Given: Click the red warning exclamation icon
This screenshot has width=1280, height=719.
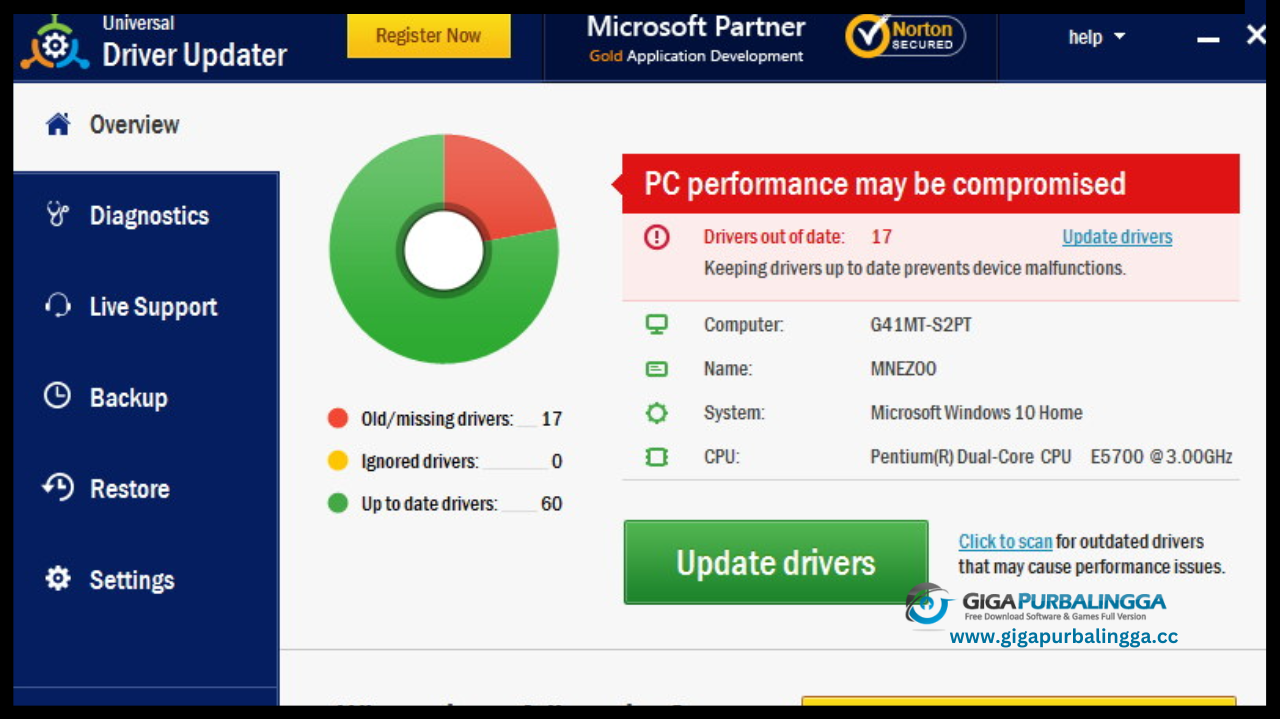Looking at the screenshot, I should tap(657, 237).
